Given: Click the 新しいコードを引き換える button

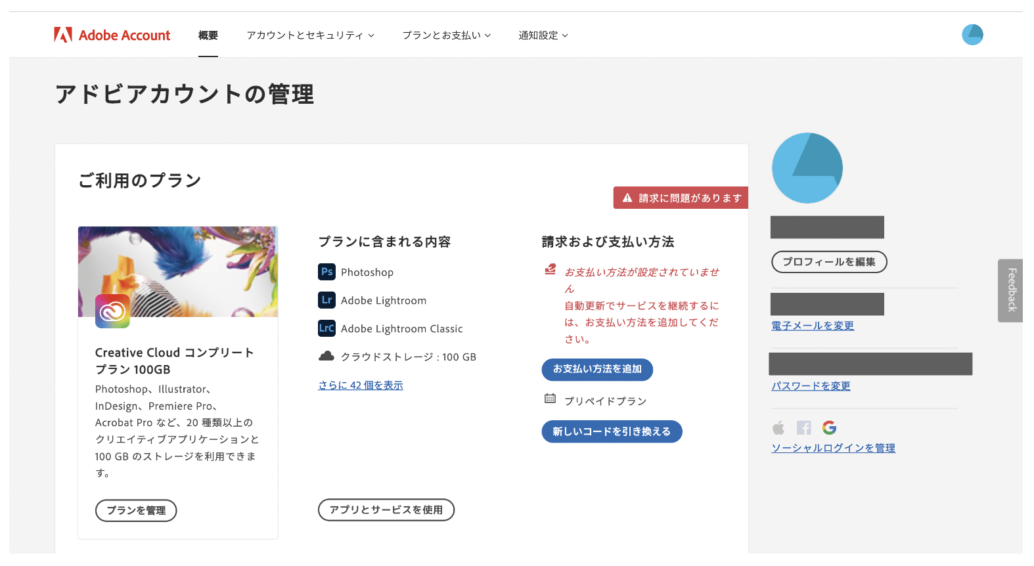Looking at the screenshot, I should coord(611,431).
